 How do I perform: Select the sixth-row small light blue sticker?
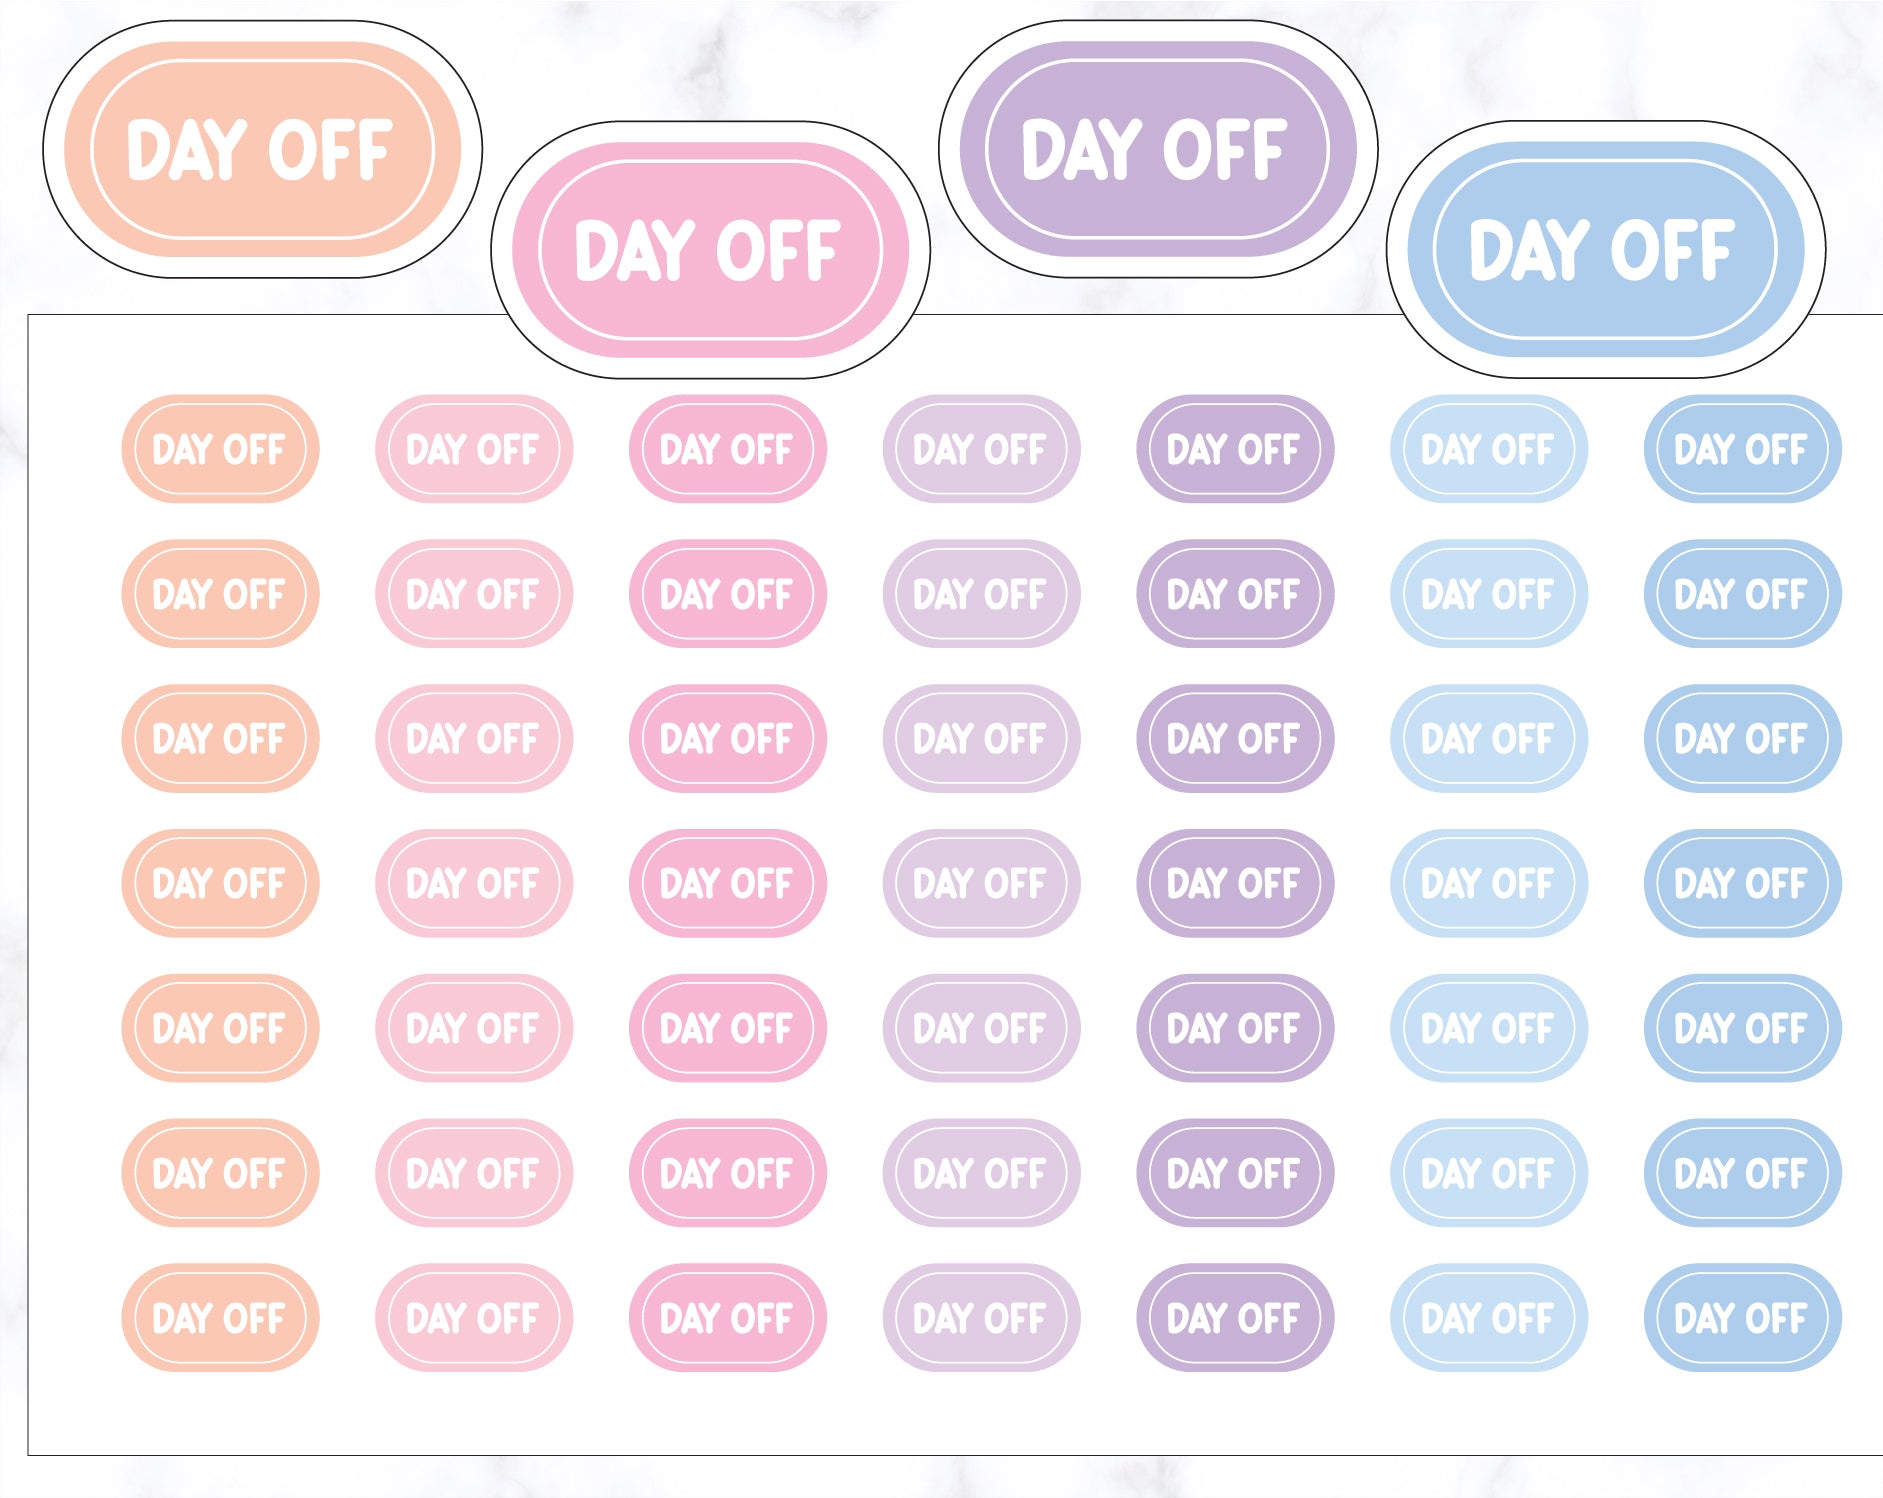coord(1488,1173)
